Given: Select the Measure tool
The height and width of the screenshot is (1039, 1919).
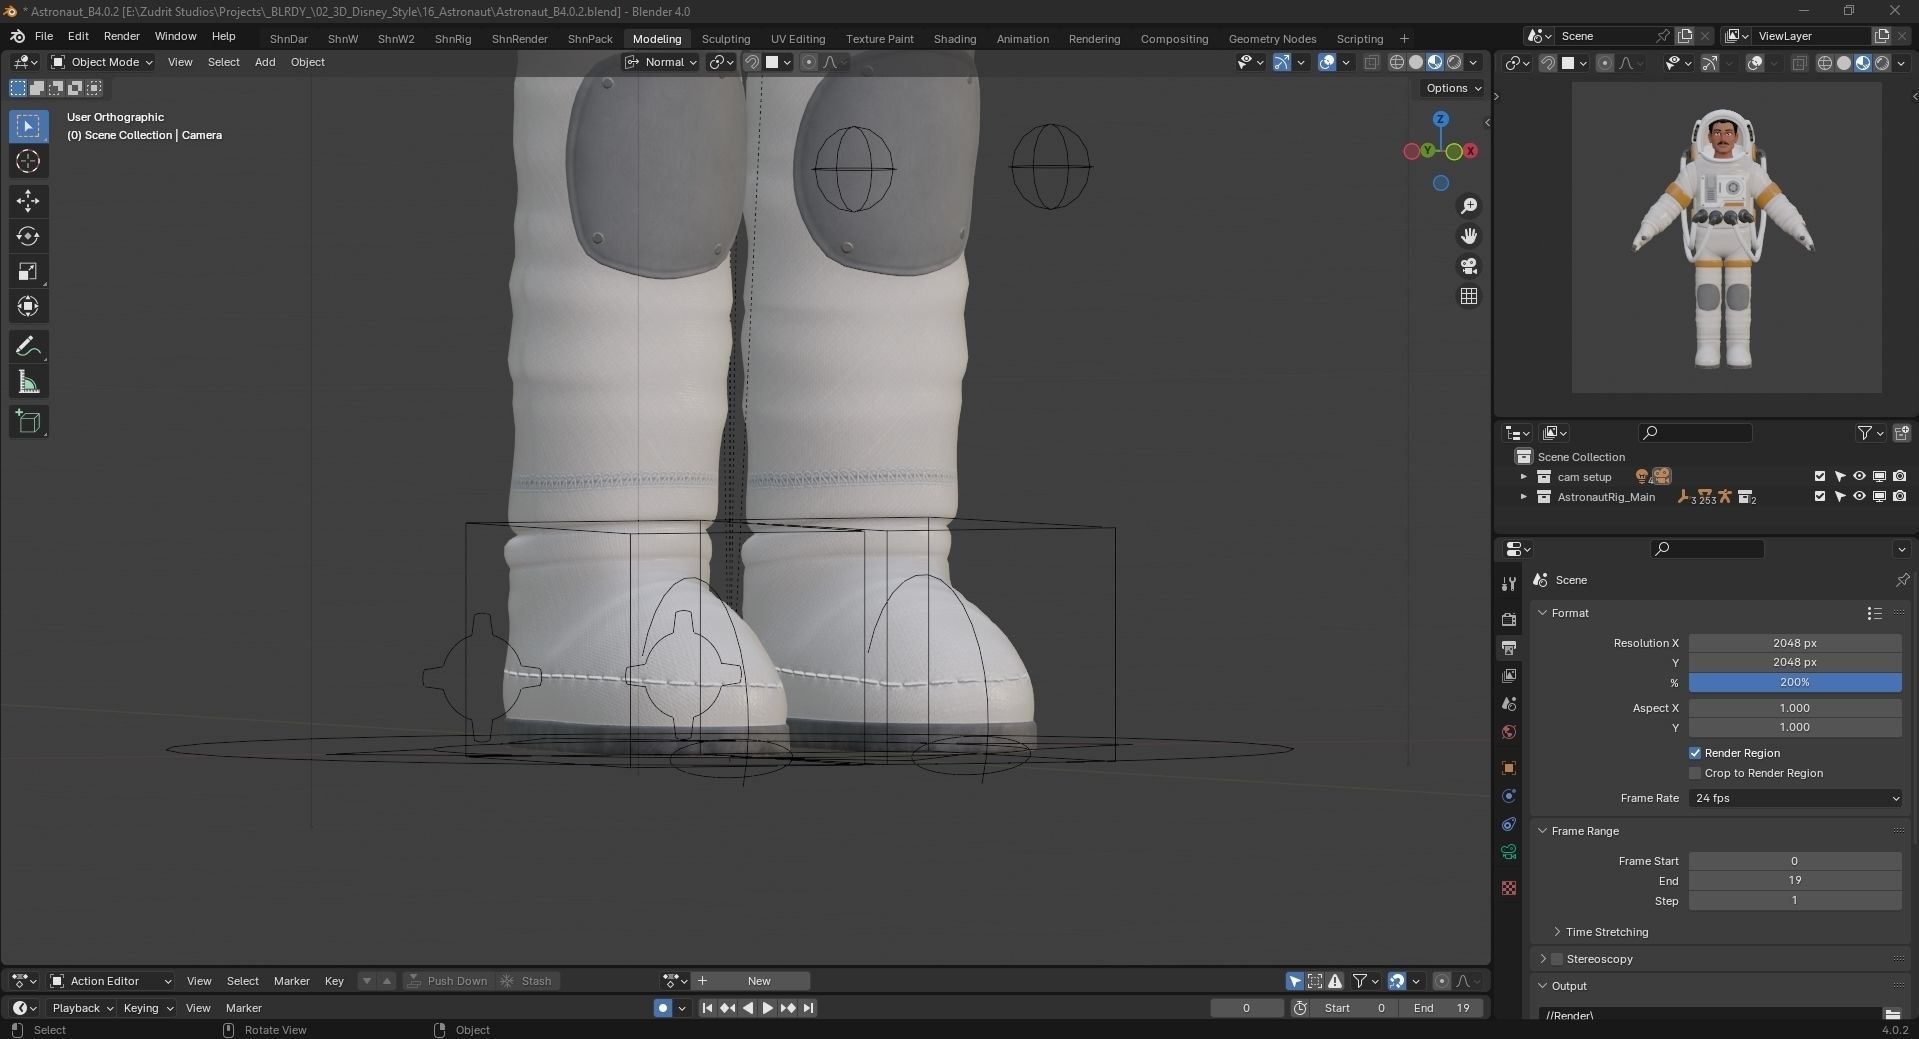Looking at the screenshot, I should (28, 382).
